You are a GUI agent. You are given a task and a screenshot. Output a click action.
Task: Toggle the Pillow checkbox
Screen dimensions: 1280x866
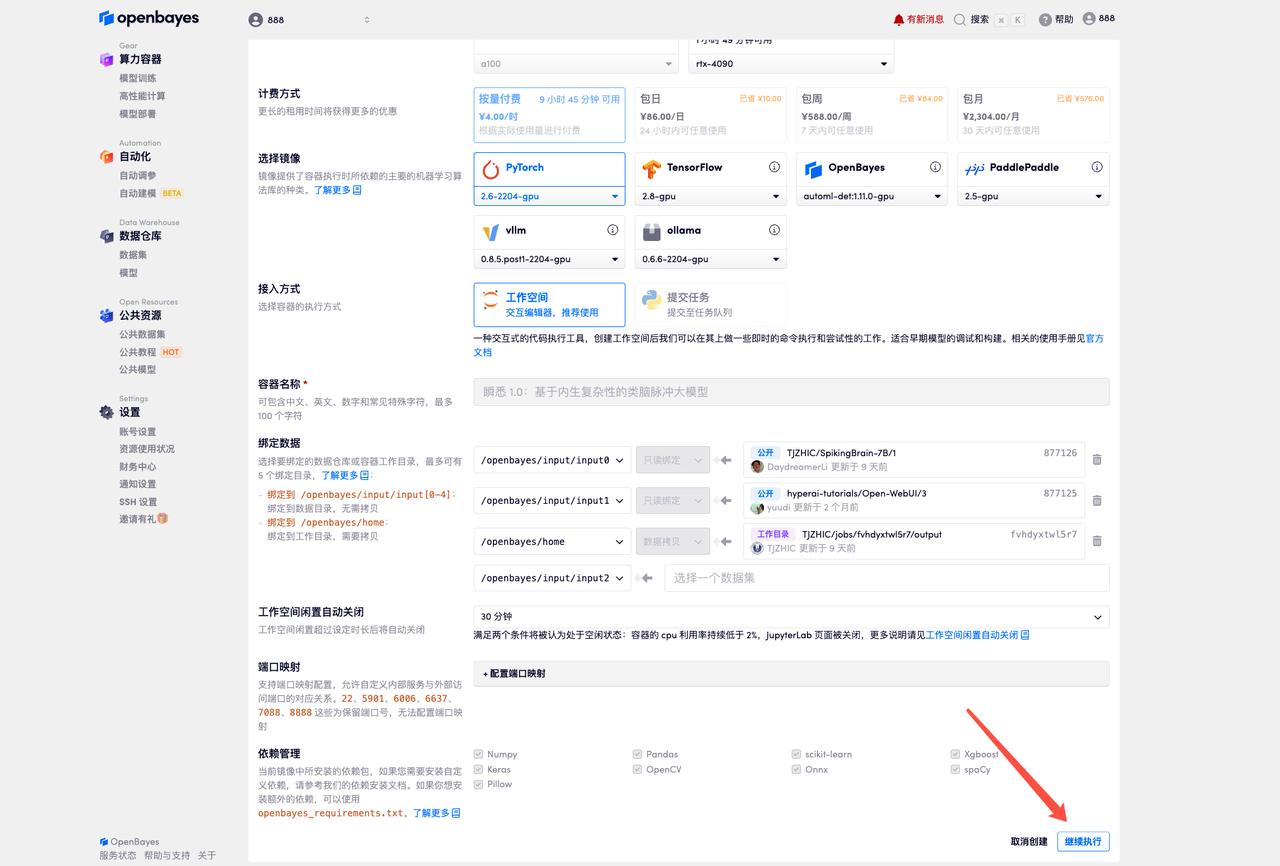478,784
